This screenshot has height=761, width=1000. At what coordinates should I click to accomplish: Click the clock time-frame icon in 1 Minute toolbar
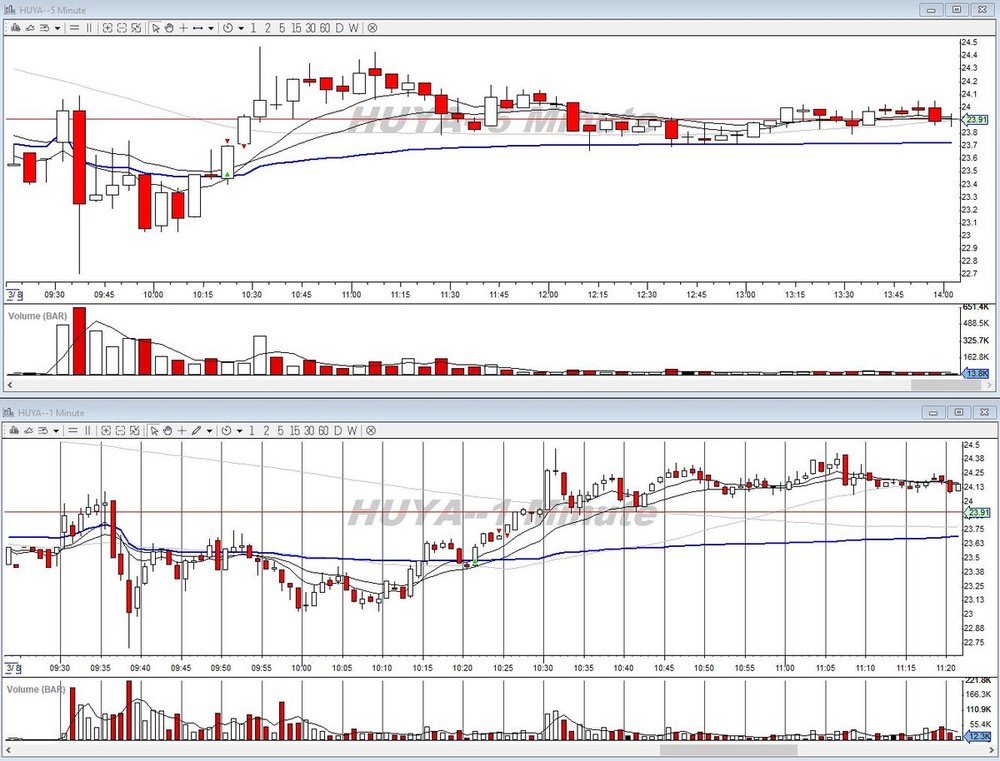point(226,431)
